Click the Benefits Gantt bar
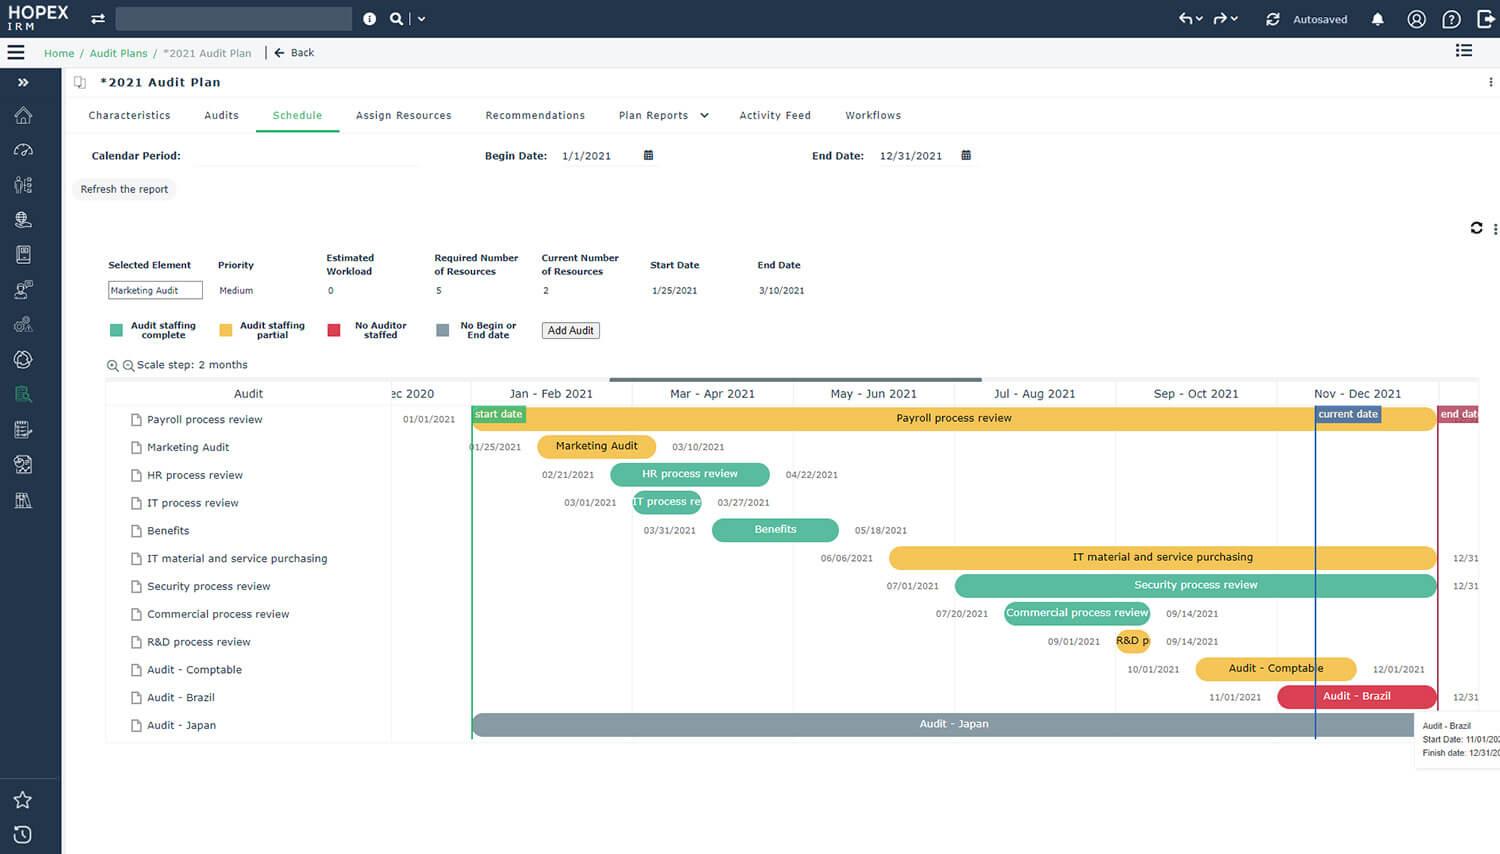The image size is (1500, 854). (775, 530)
